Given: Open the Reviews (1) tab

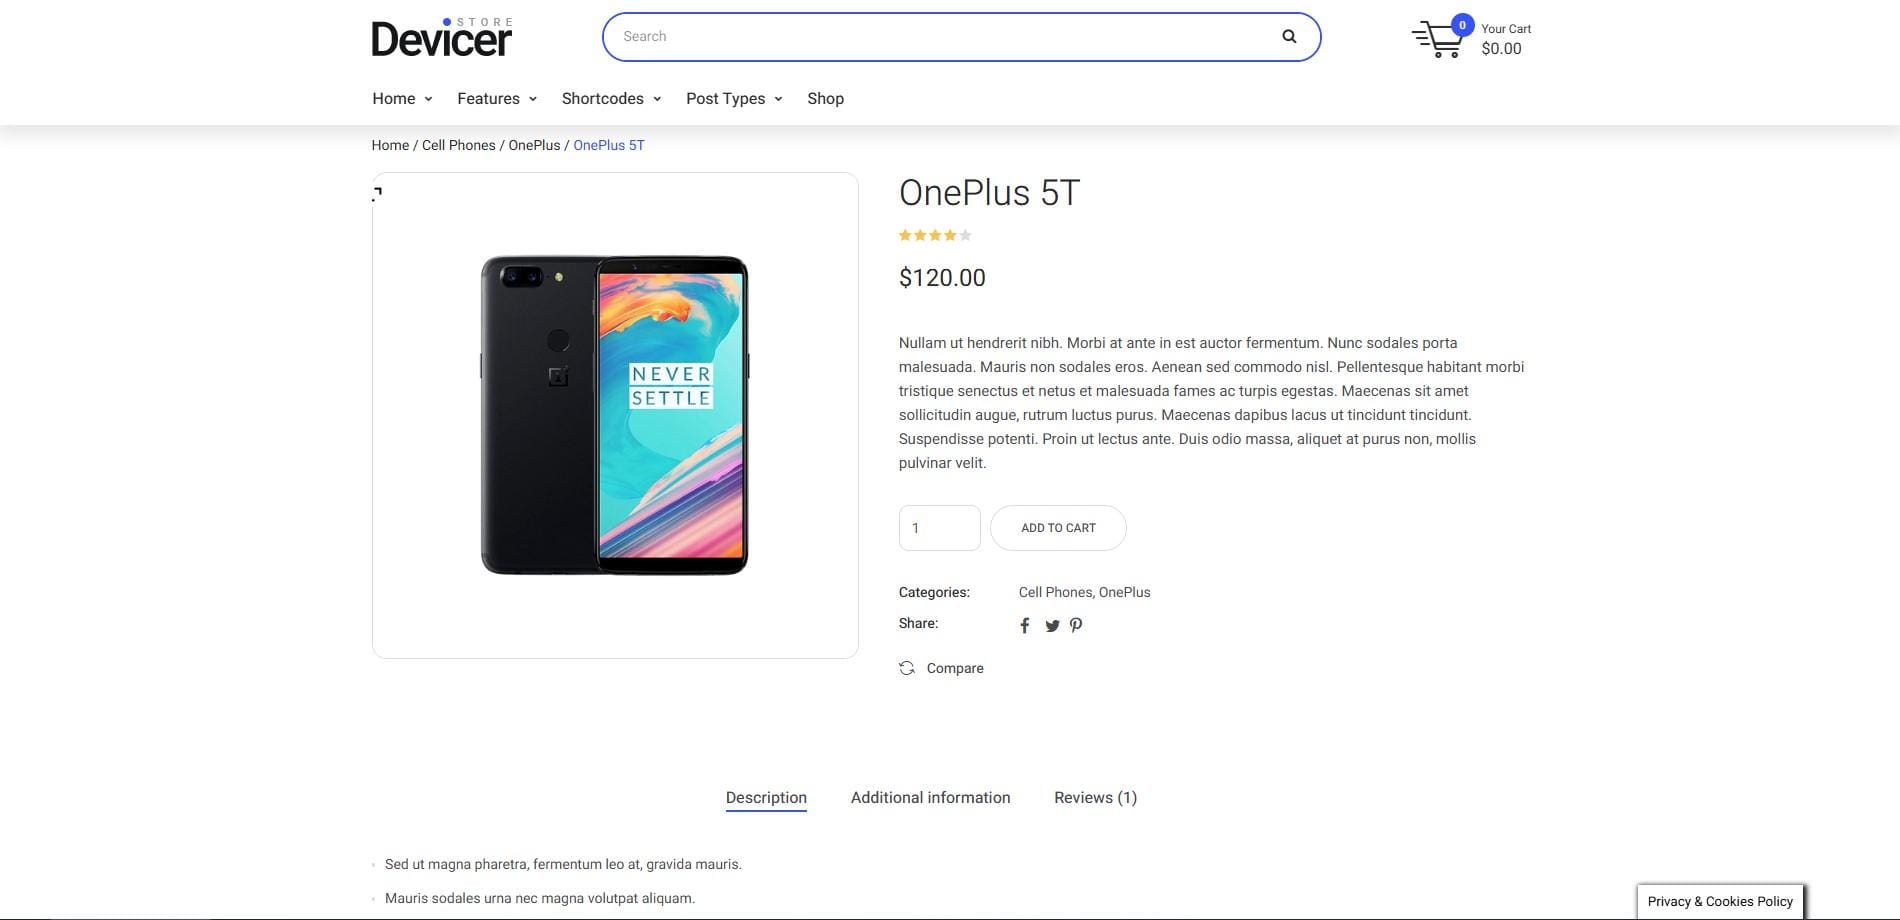Looking at the screenshot, I should click(x=1095, y=798).
